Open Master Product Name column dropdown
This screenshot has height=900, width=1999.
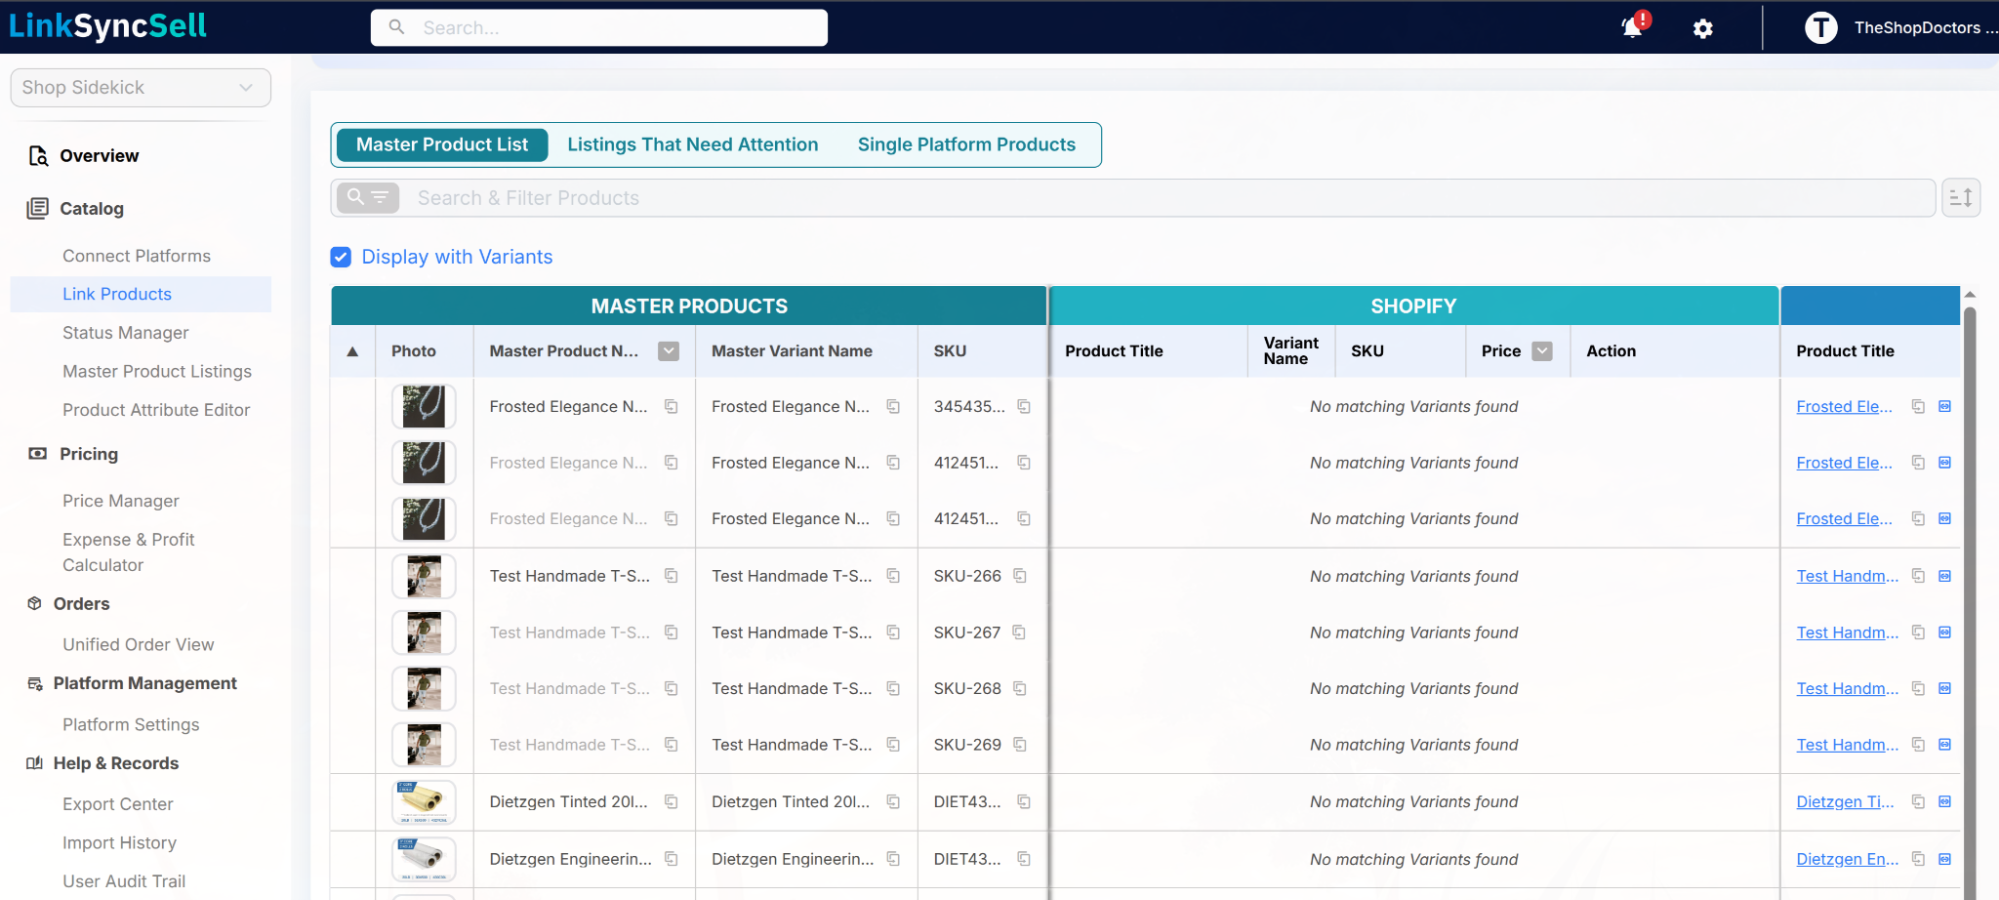pyautogui.click(x=669, y=351)
